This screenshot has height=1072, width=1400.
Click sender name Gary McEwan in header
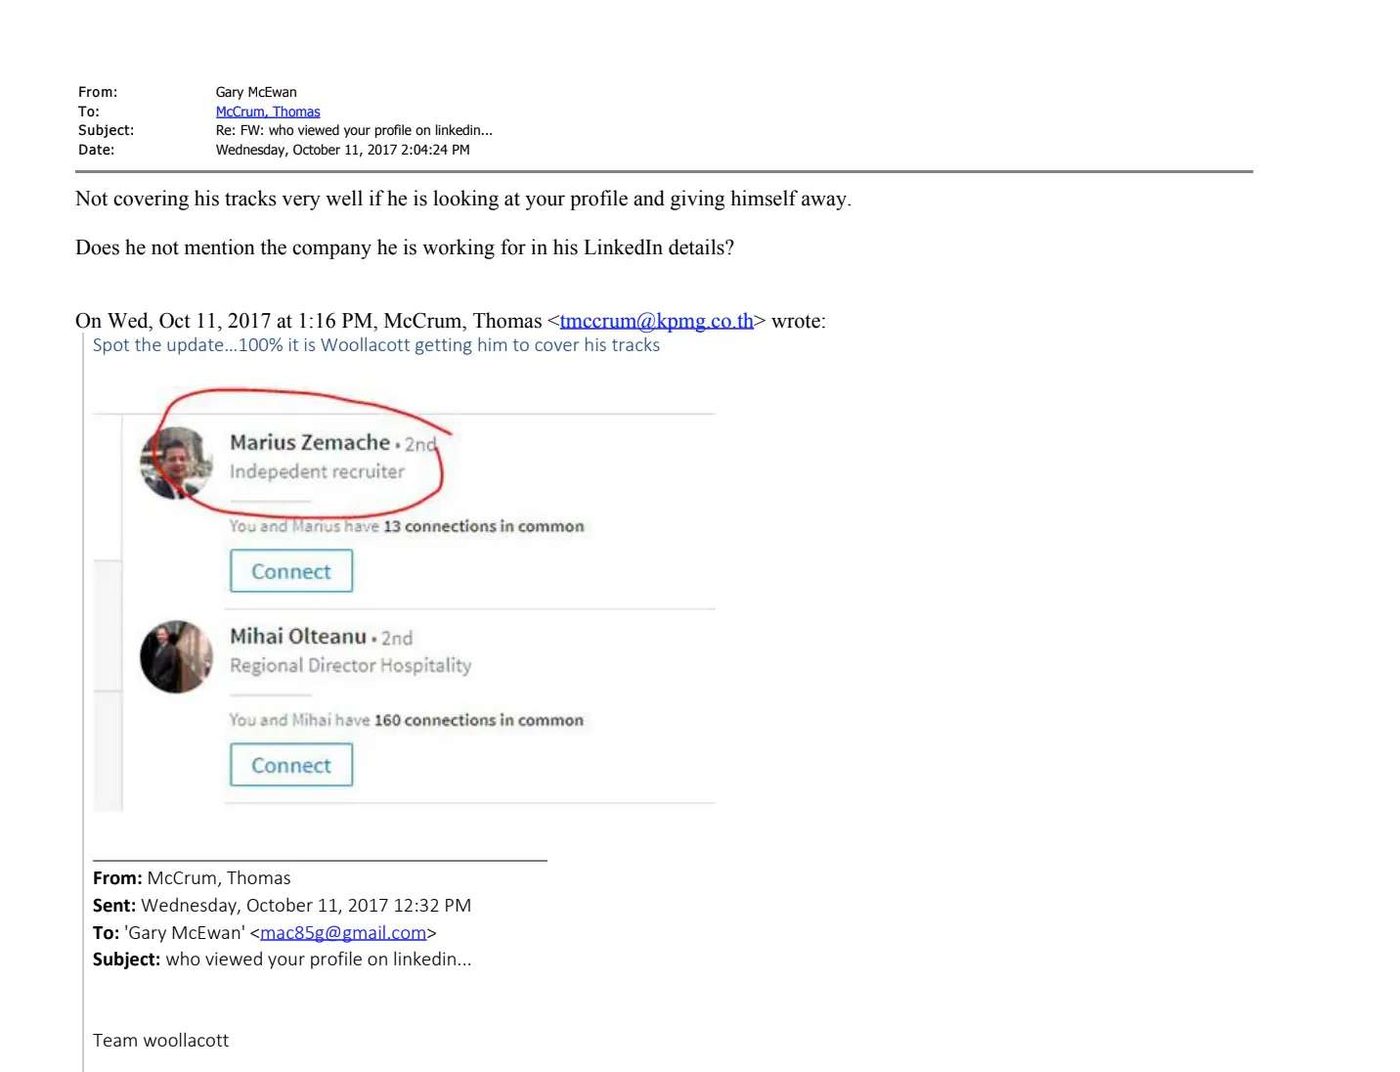coord(256,92)
